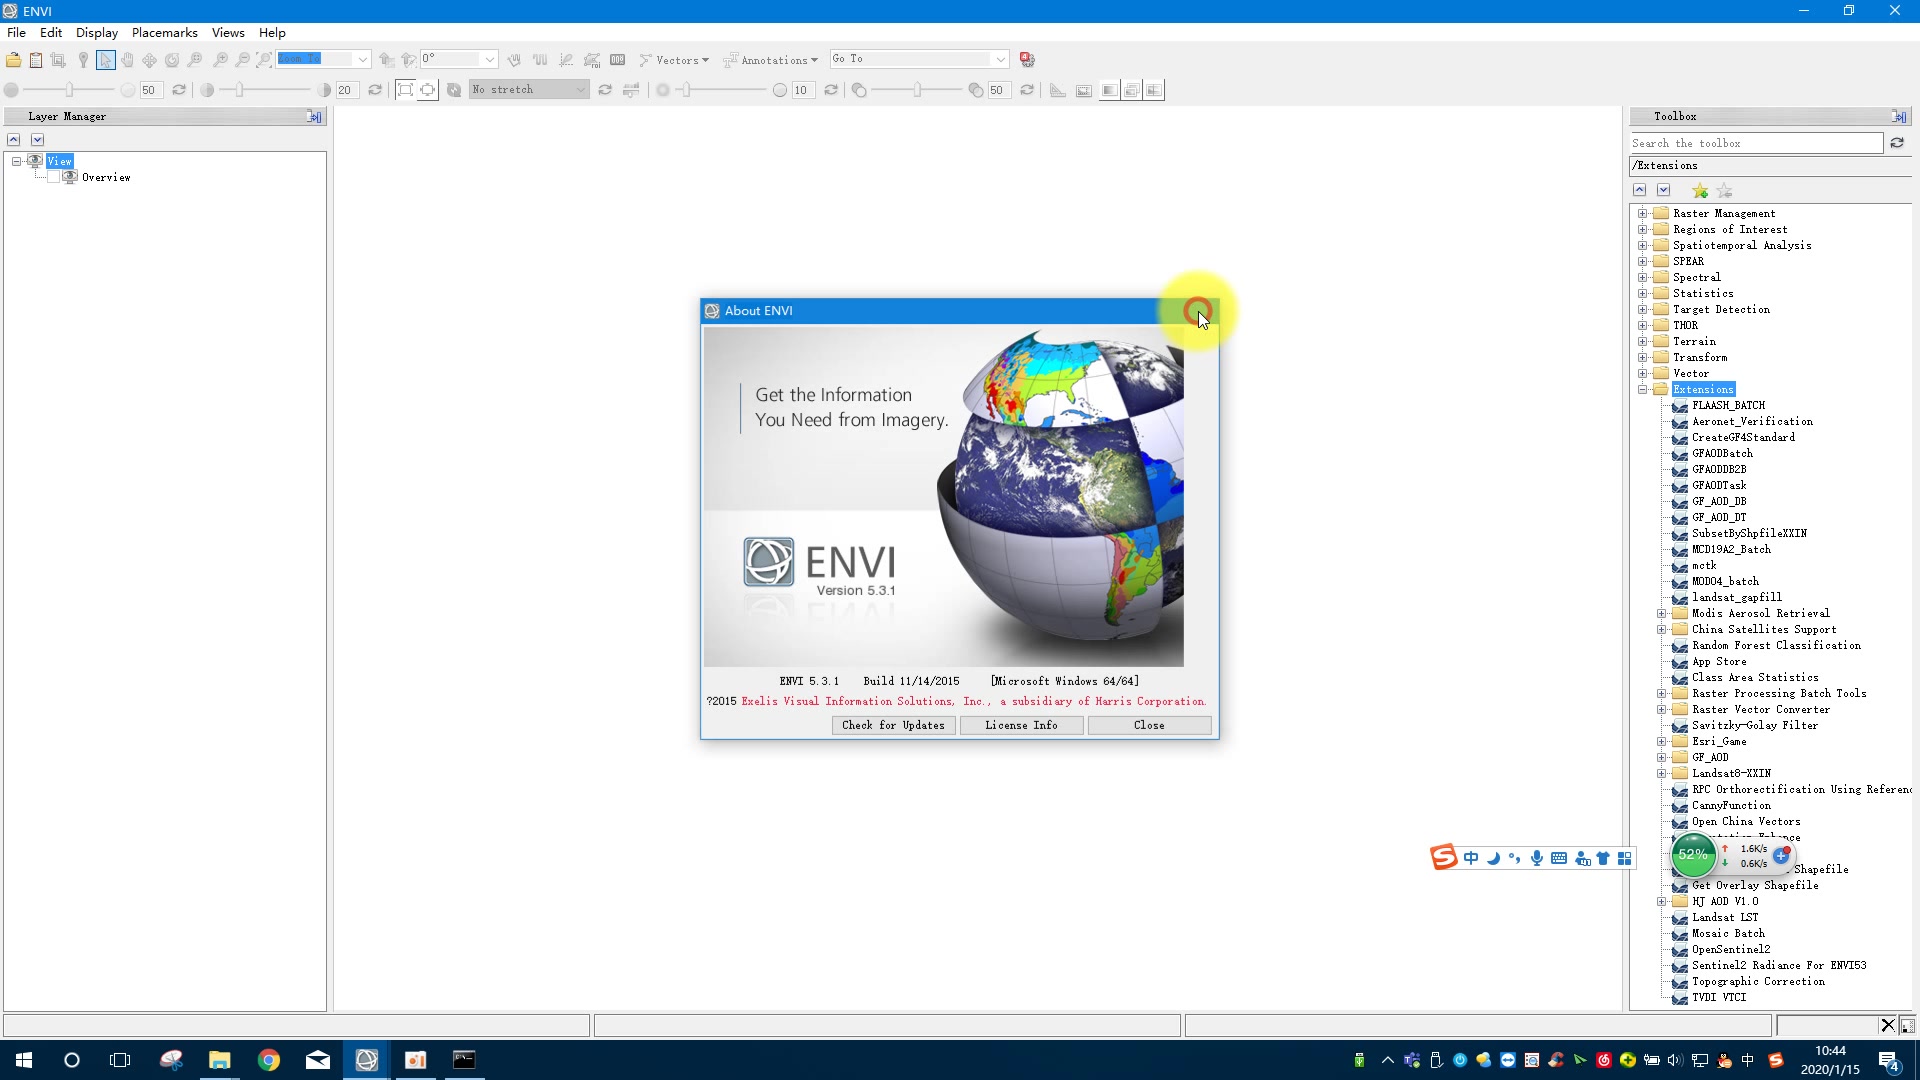Collapse the View tree node

point(17,161)
